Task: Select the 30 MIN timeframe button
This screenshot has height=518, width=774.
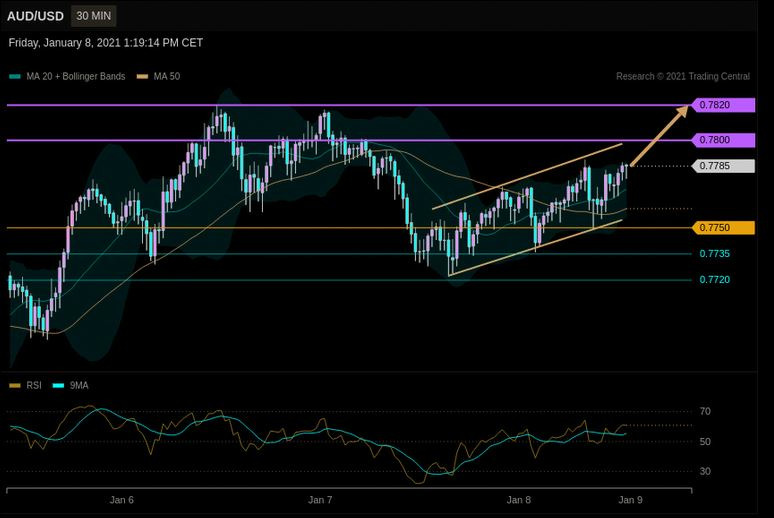Action: (94, 16)
